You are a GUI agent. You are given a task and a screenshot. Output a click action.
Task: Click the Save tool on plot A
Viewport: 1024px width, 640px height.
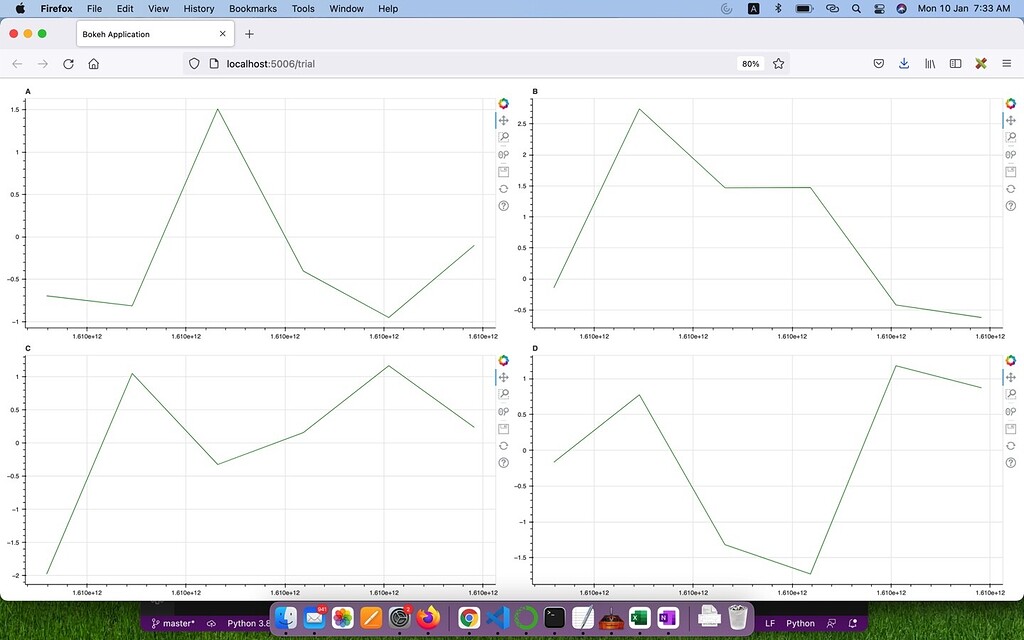504,171
